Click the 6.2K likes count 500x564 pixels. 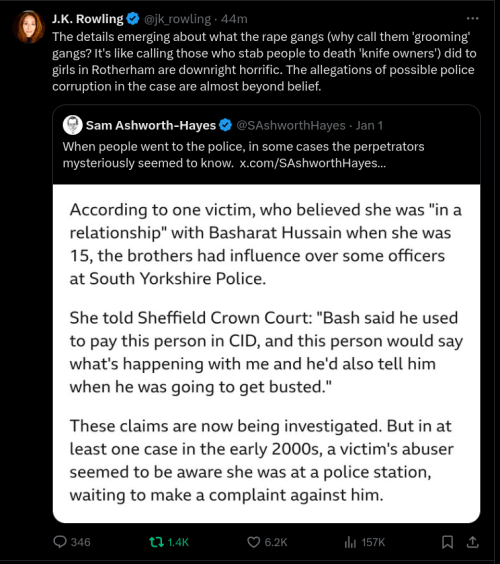(276, 542)
